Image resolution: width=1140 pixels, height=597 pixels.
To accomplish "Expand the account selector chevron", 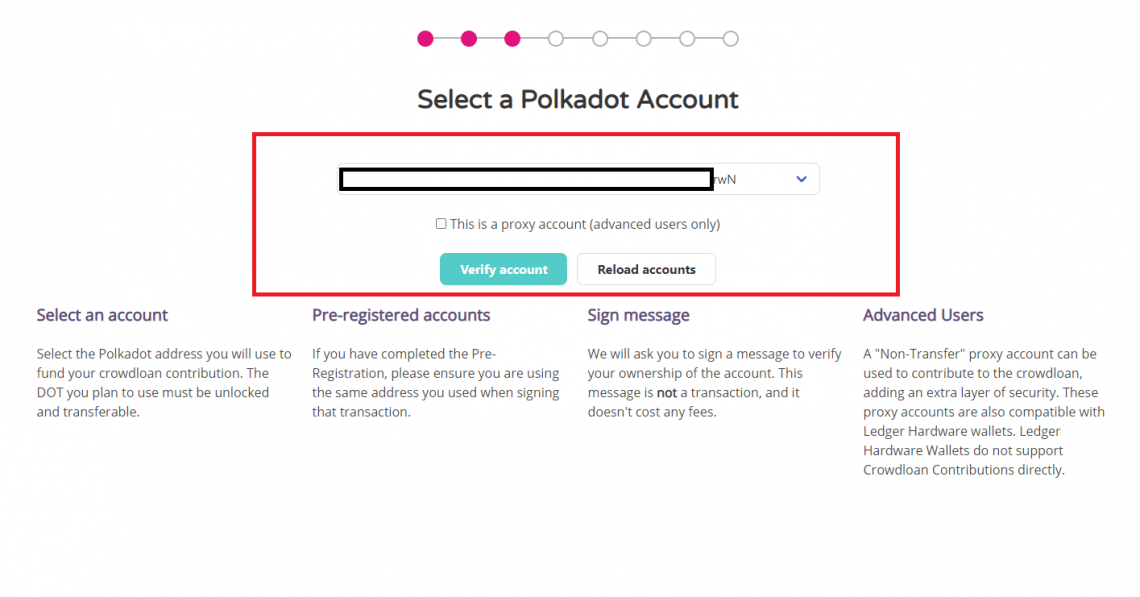I will tap(800, 178).
